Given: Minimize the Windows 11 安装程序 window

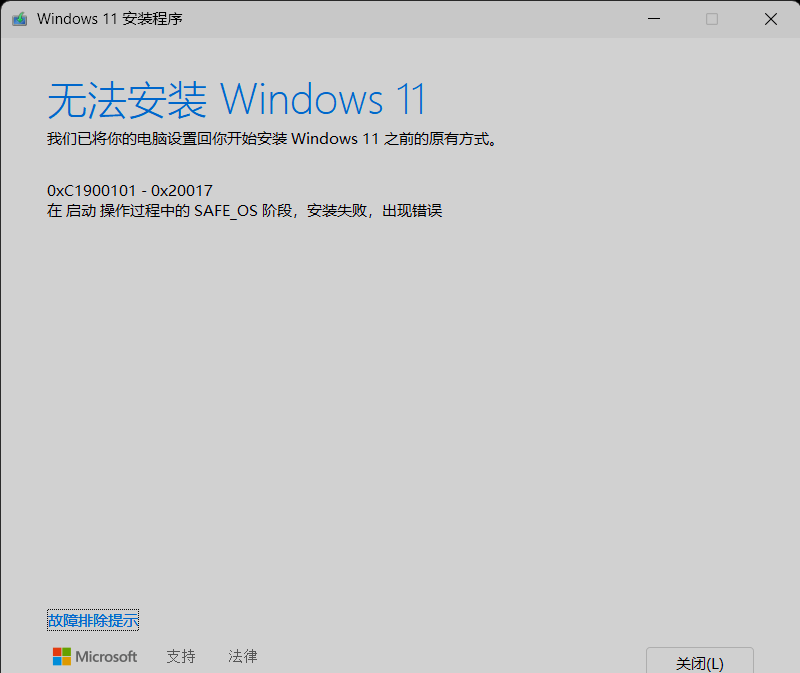Looking at the screenshot, I should (x=654, y=19).
